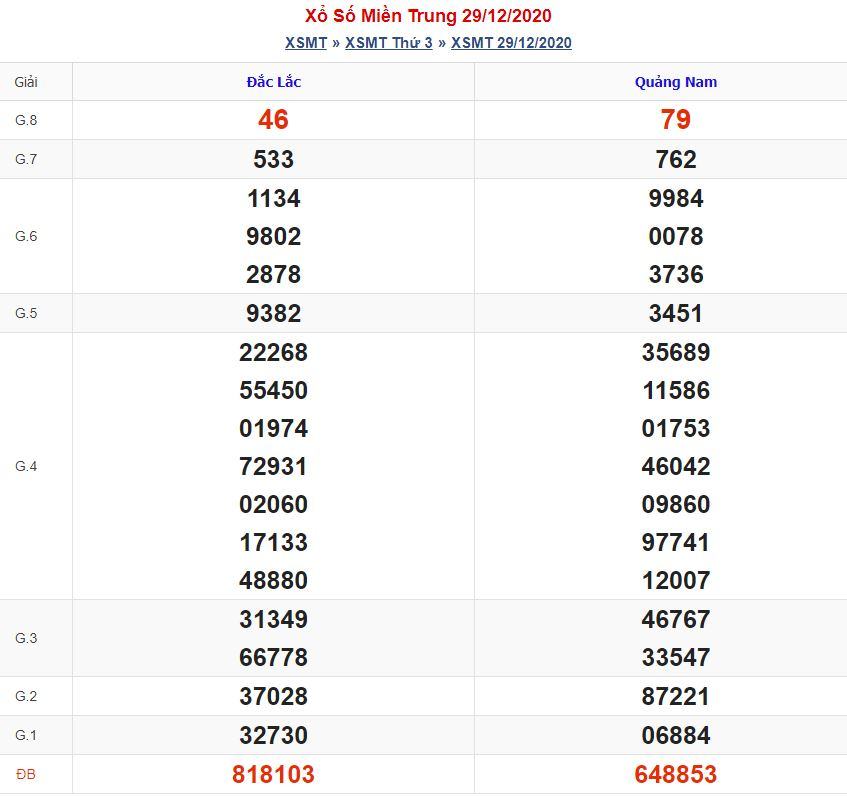Select the G.2 row label
This screenshot has width=847, height=797.
26,696
